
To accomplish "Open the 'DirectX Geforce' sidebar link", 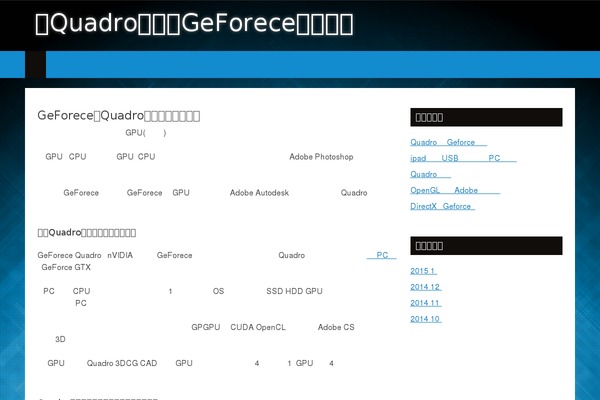I will (442, 206).
